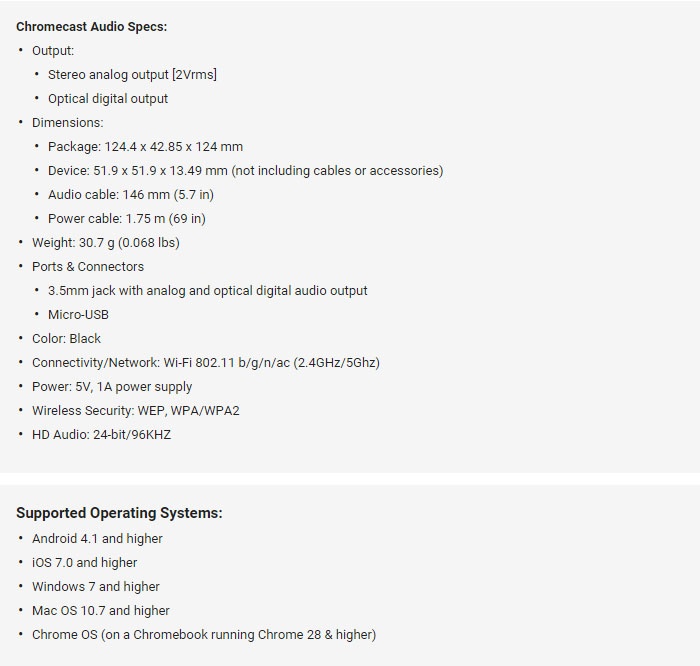Click the "HD Audio: 24-bit/96KHZ" line
This screenshot has width=700, height=666.
point(101,435)
